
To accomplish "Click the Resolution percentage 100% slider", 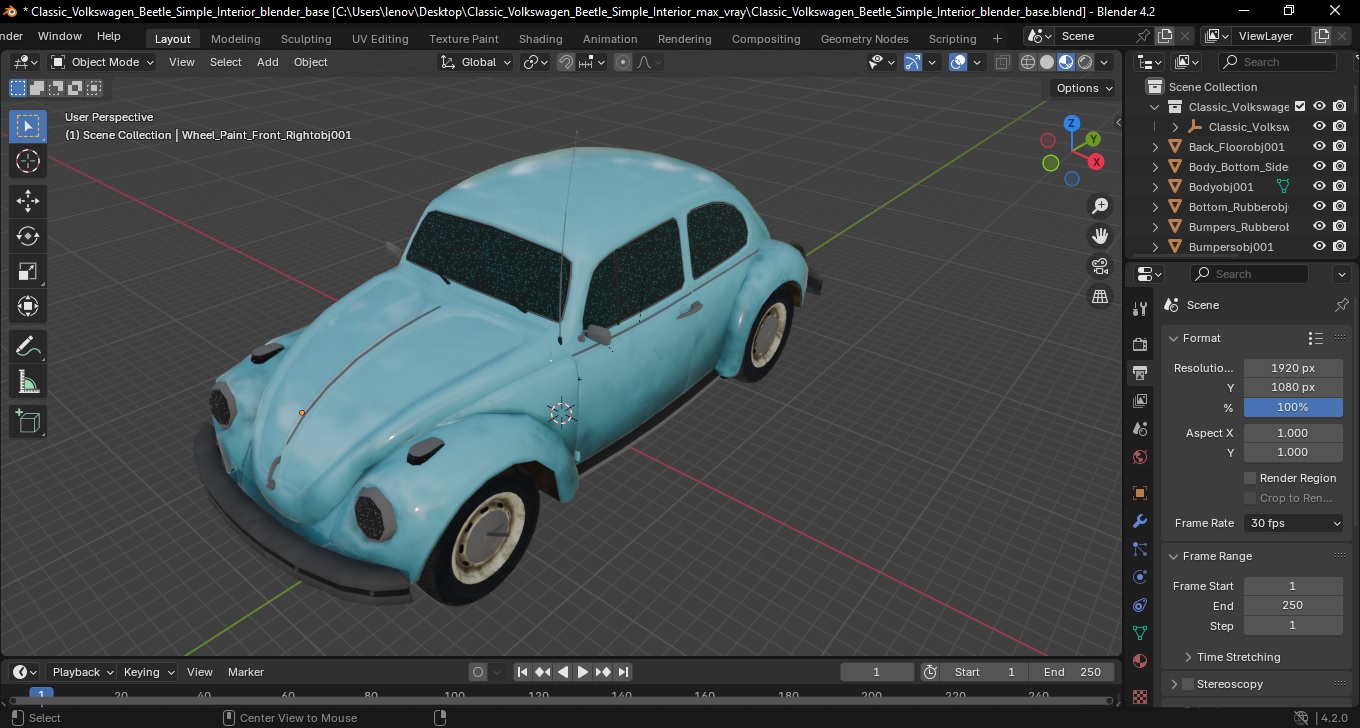I will point(1293,407).
